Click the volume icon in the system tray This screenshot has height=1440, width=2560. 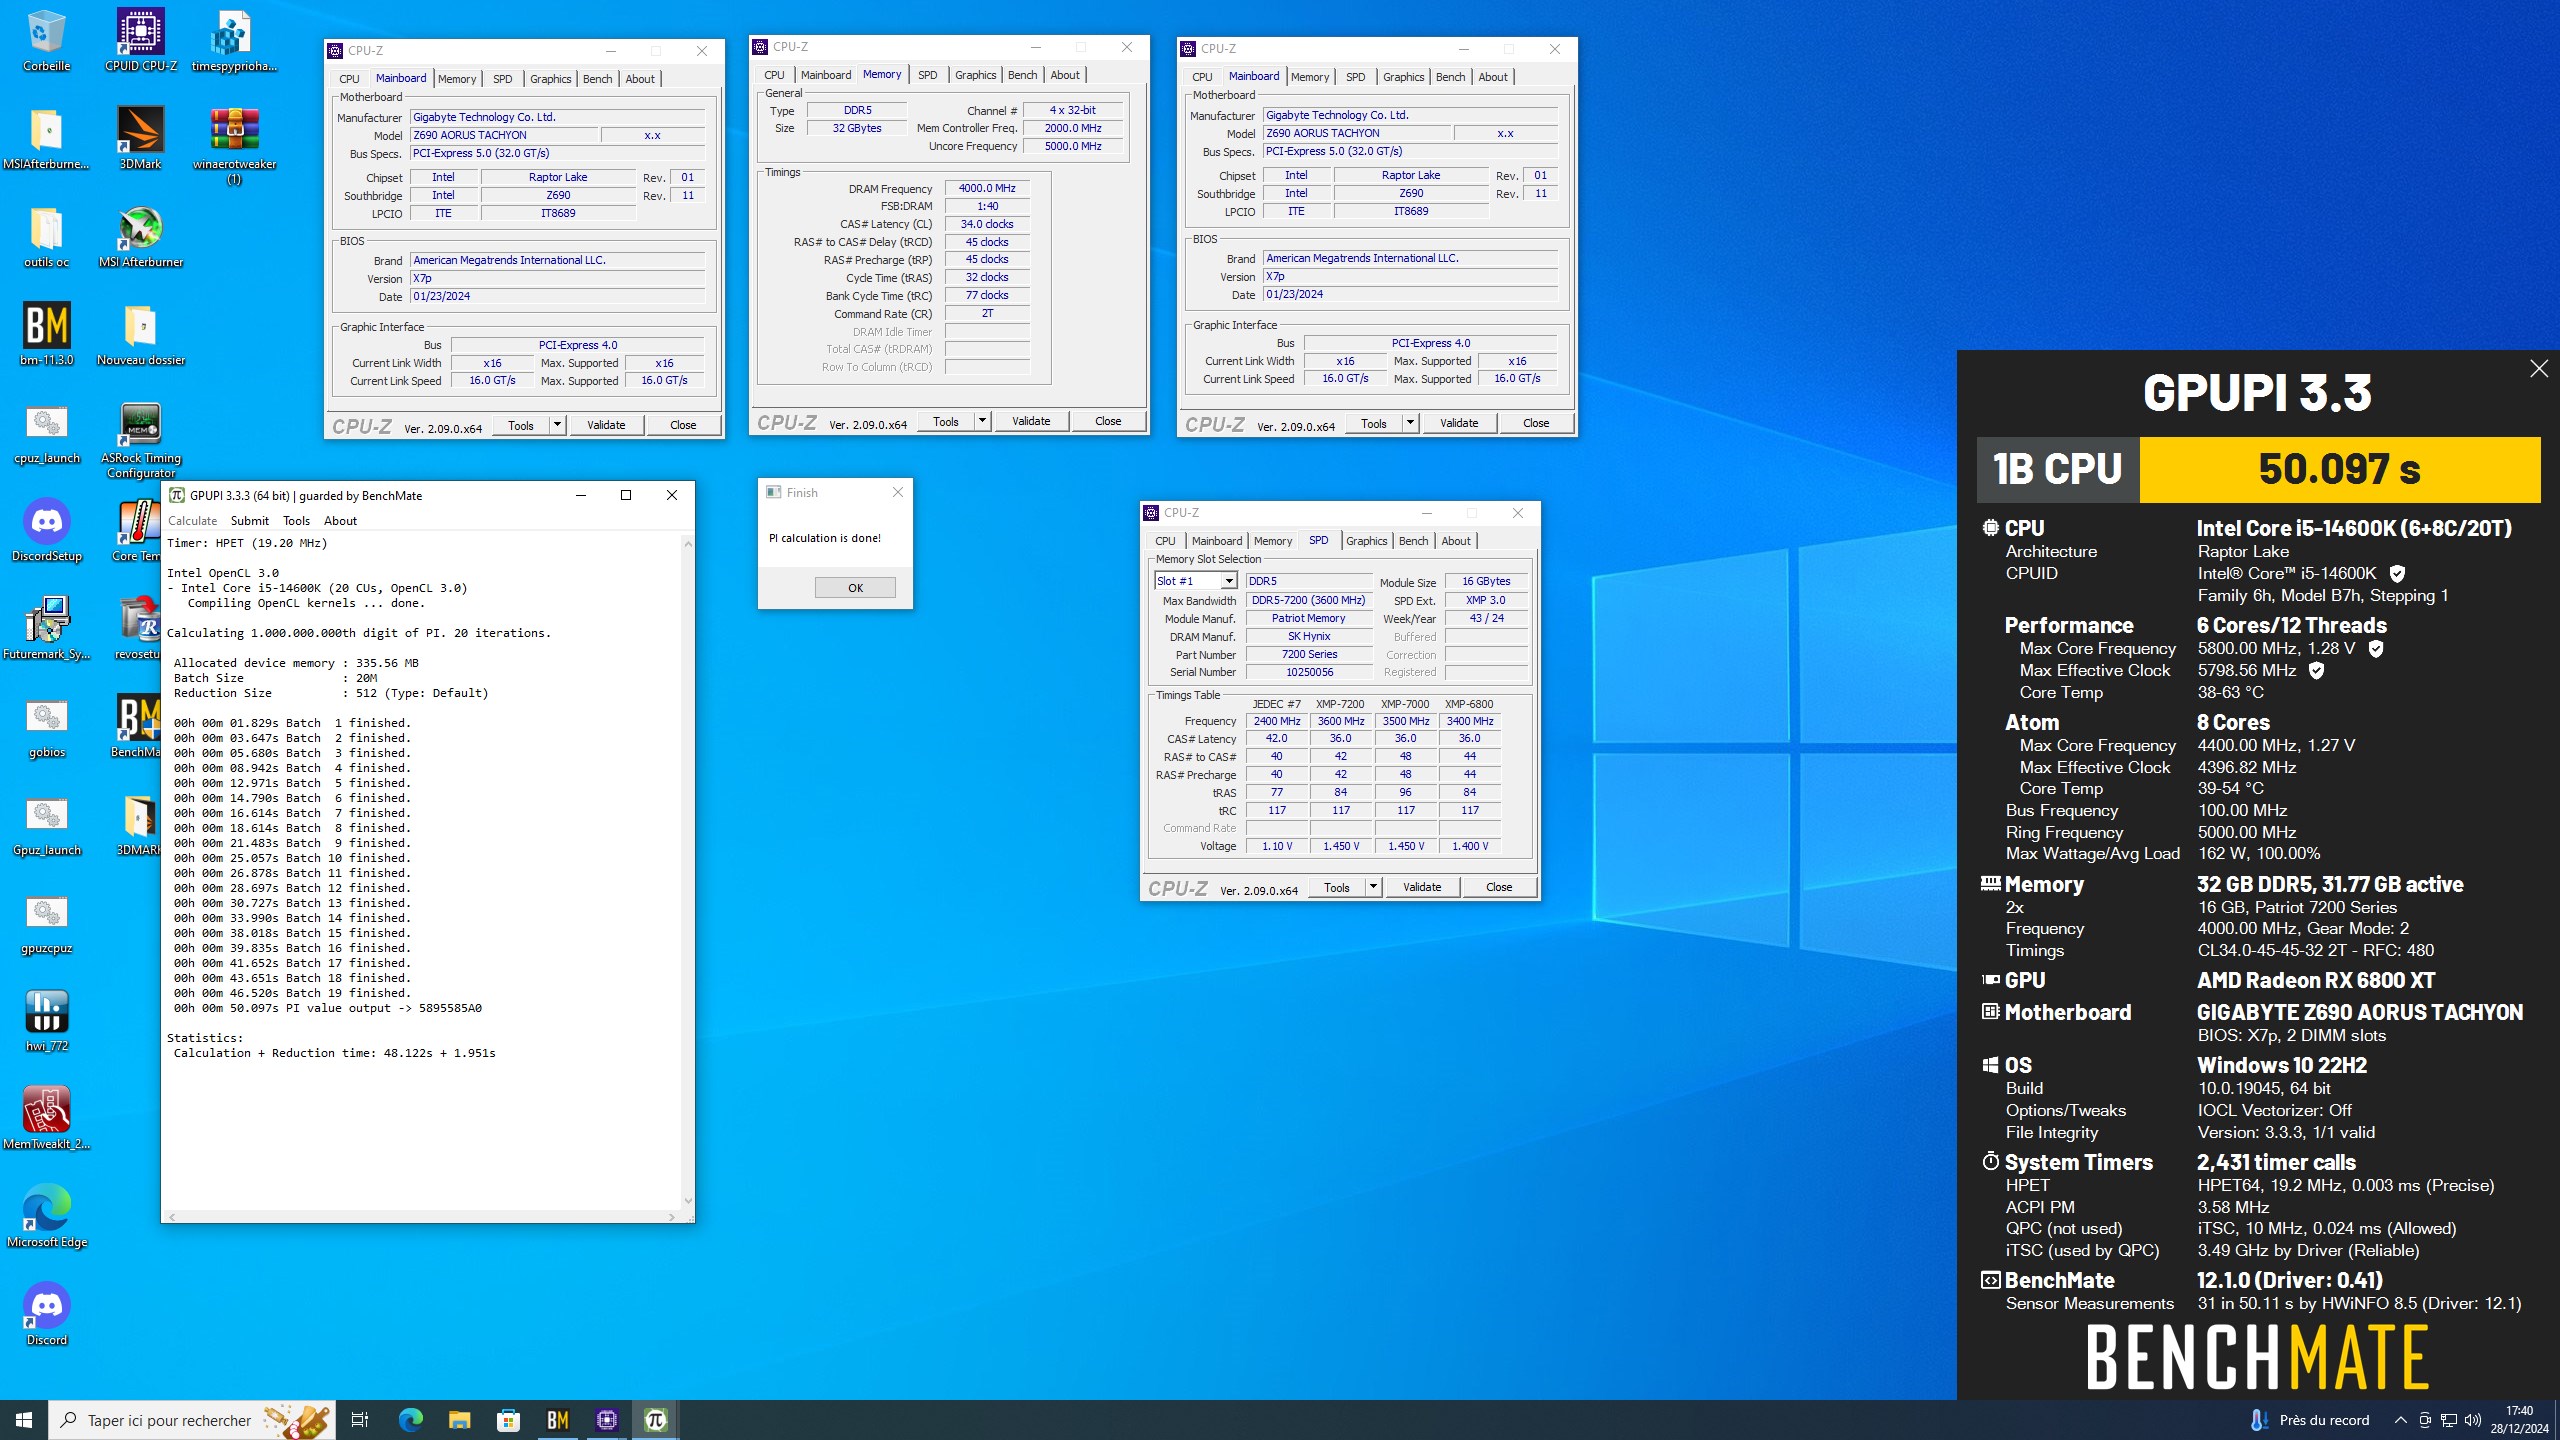(x=2473, y=1420)
